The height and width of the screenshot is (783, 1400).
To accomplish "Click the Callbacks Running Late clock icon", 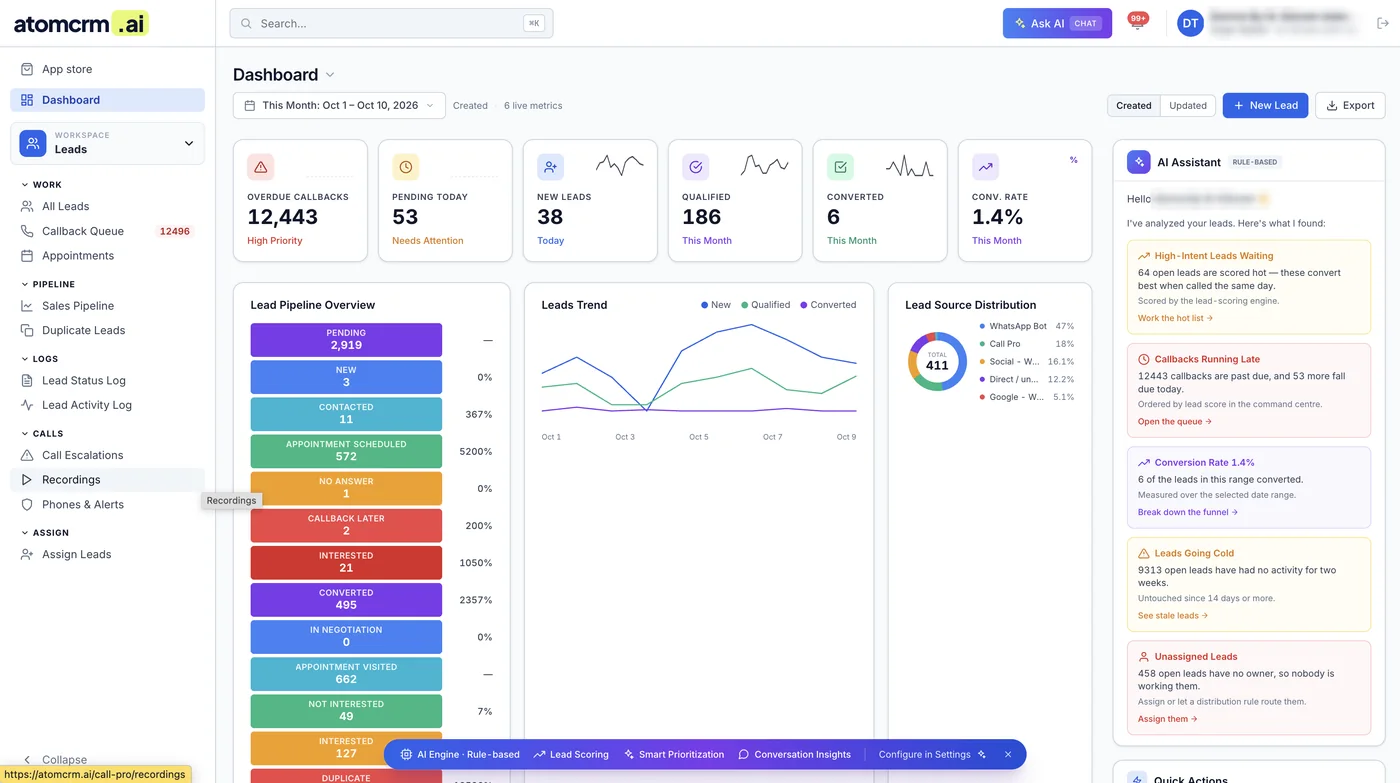I will [1144, 359].
